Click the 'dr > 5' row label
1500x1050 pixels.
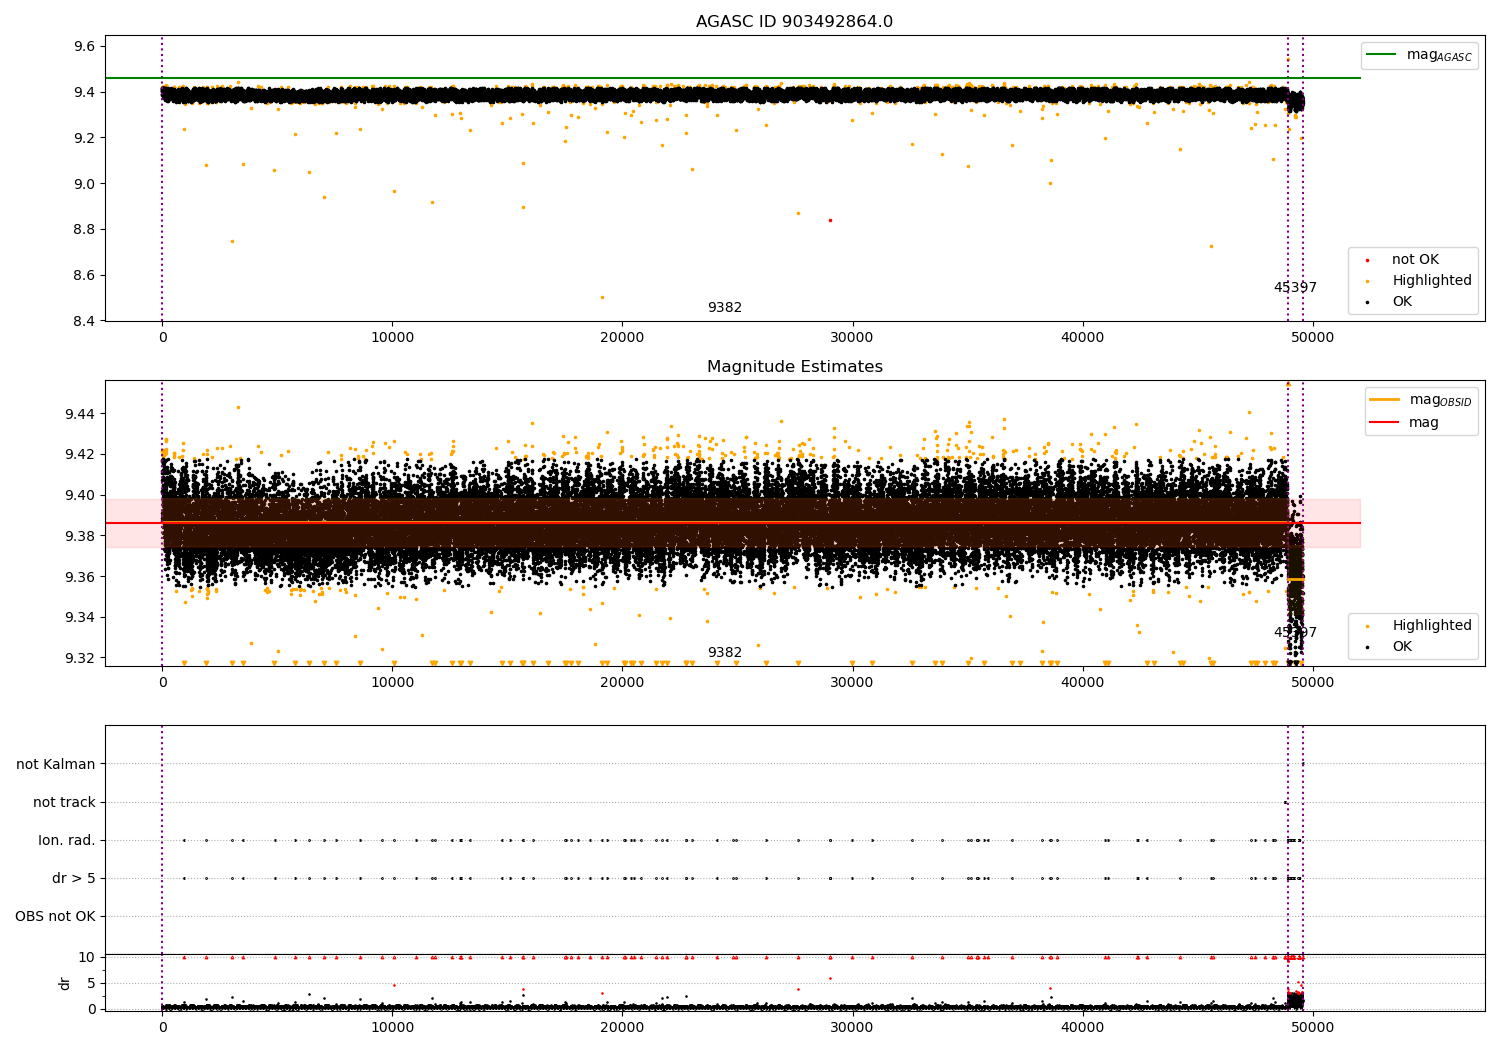[74, 879]
